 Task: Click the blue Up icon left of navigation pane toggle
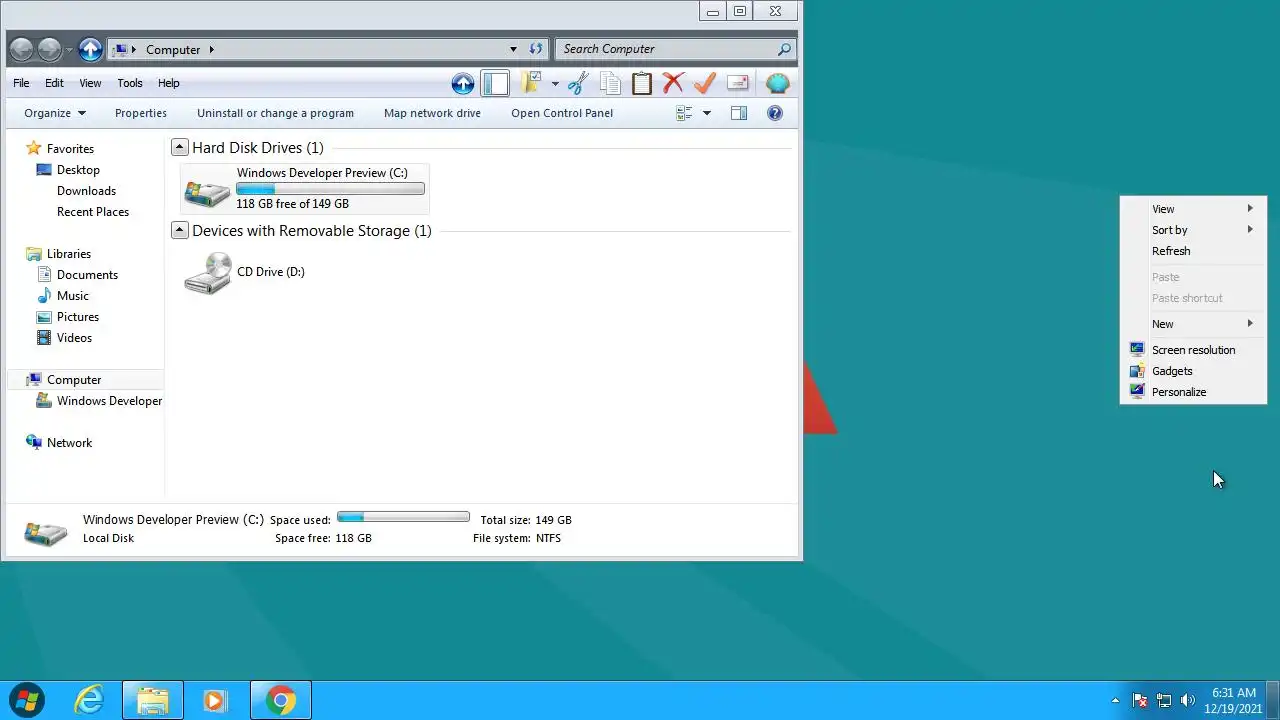463,84
